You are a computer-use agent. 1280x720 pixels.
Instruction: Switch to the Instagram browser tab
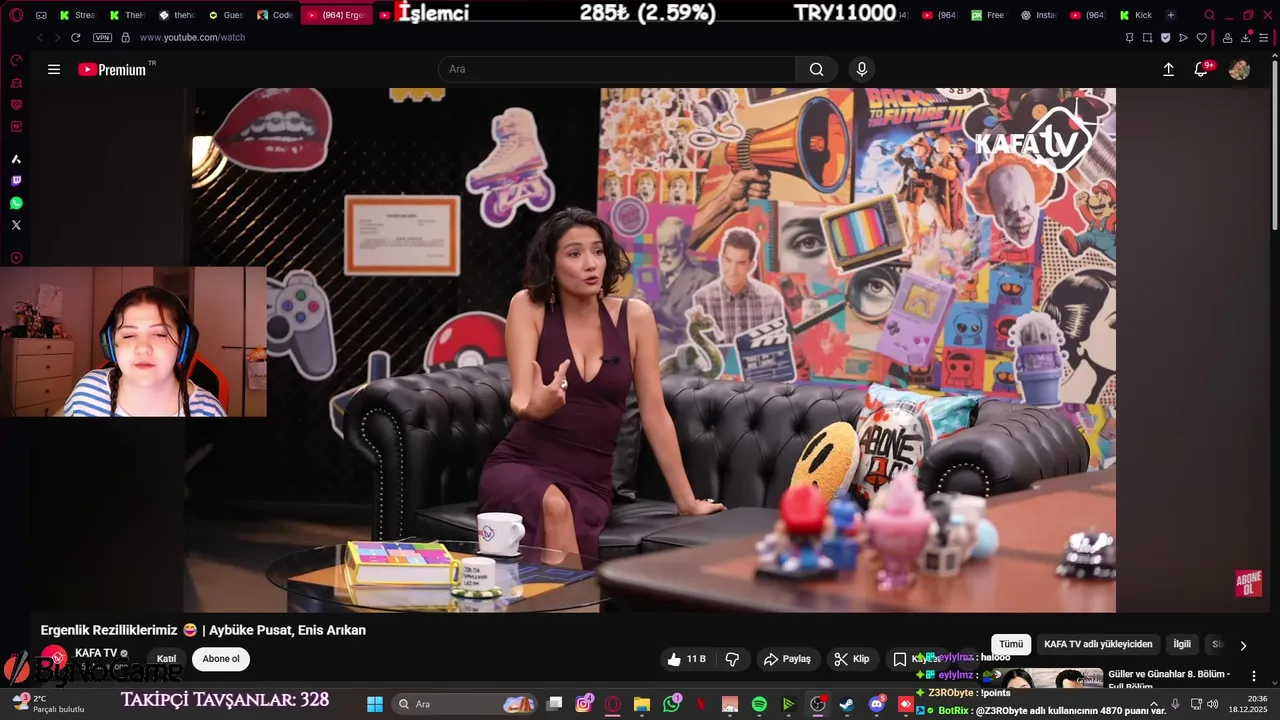click(1038, 15)
